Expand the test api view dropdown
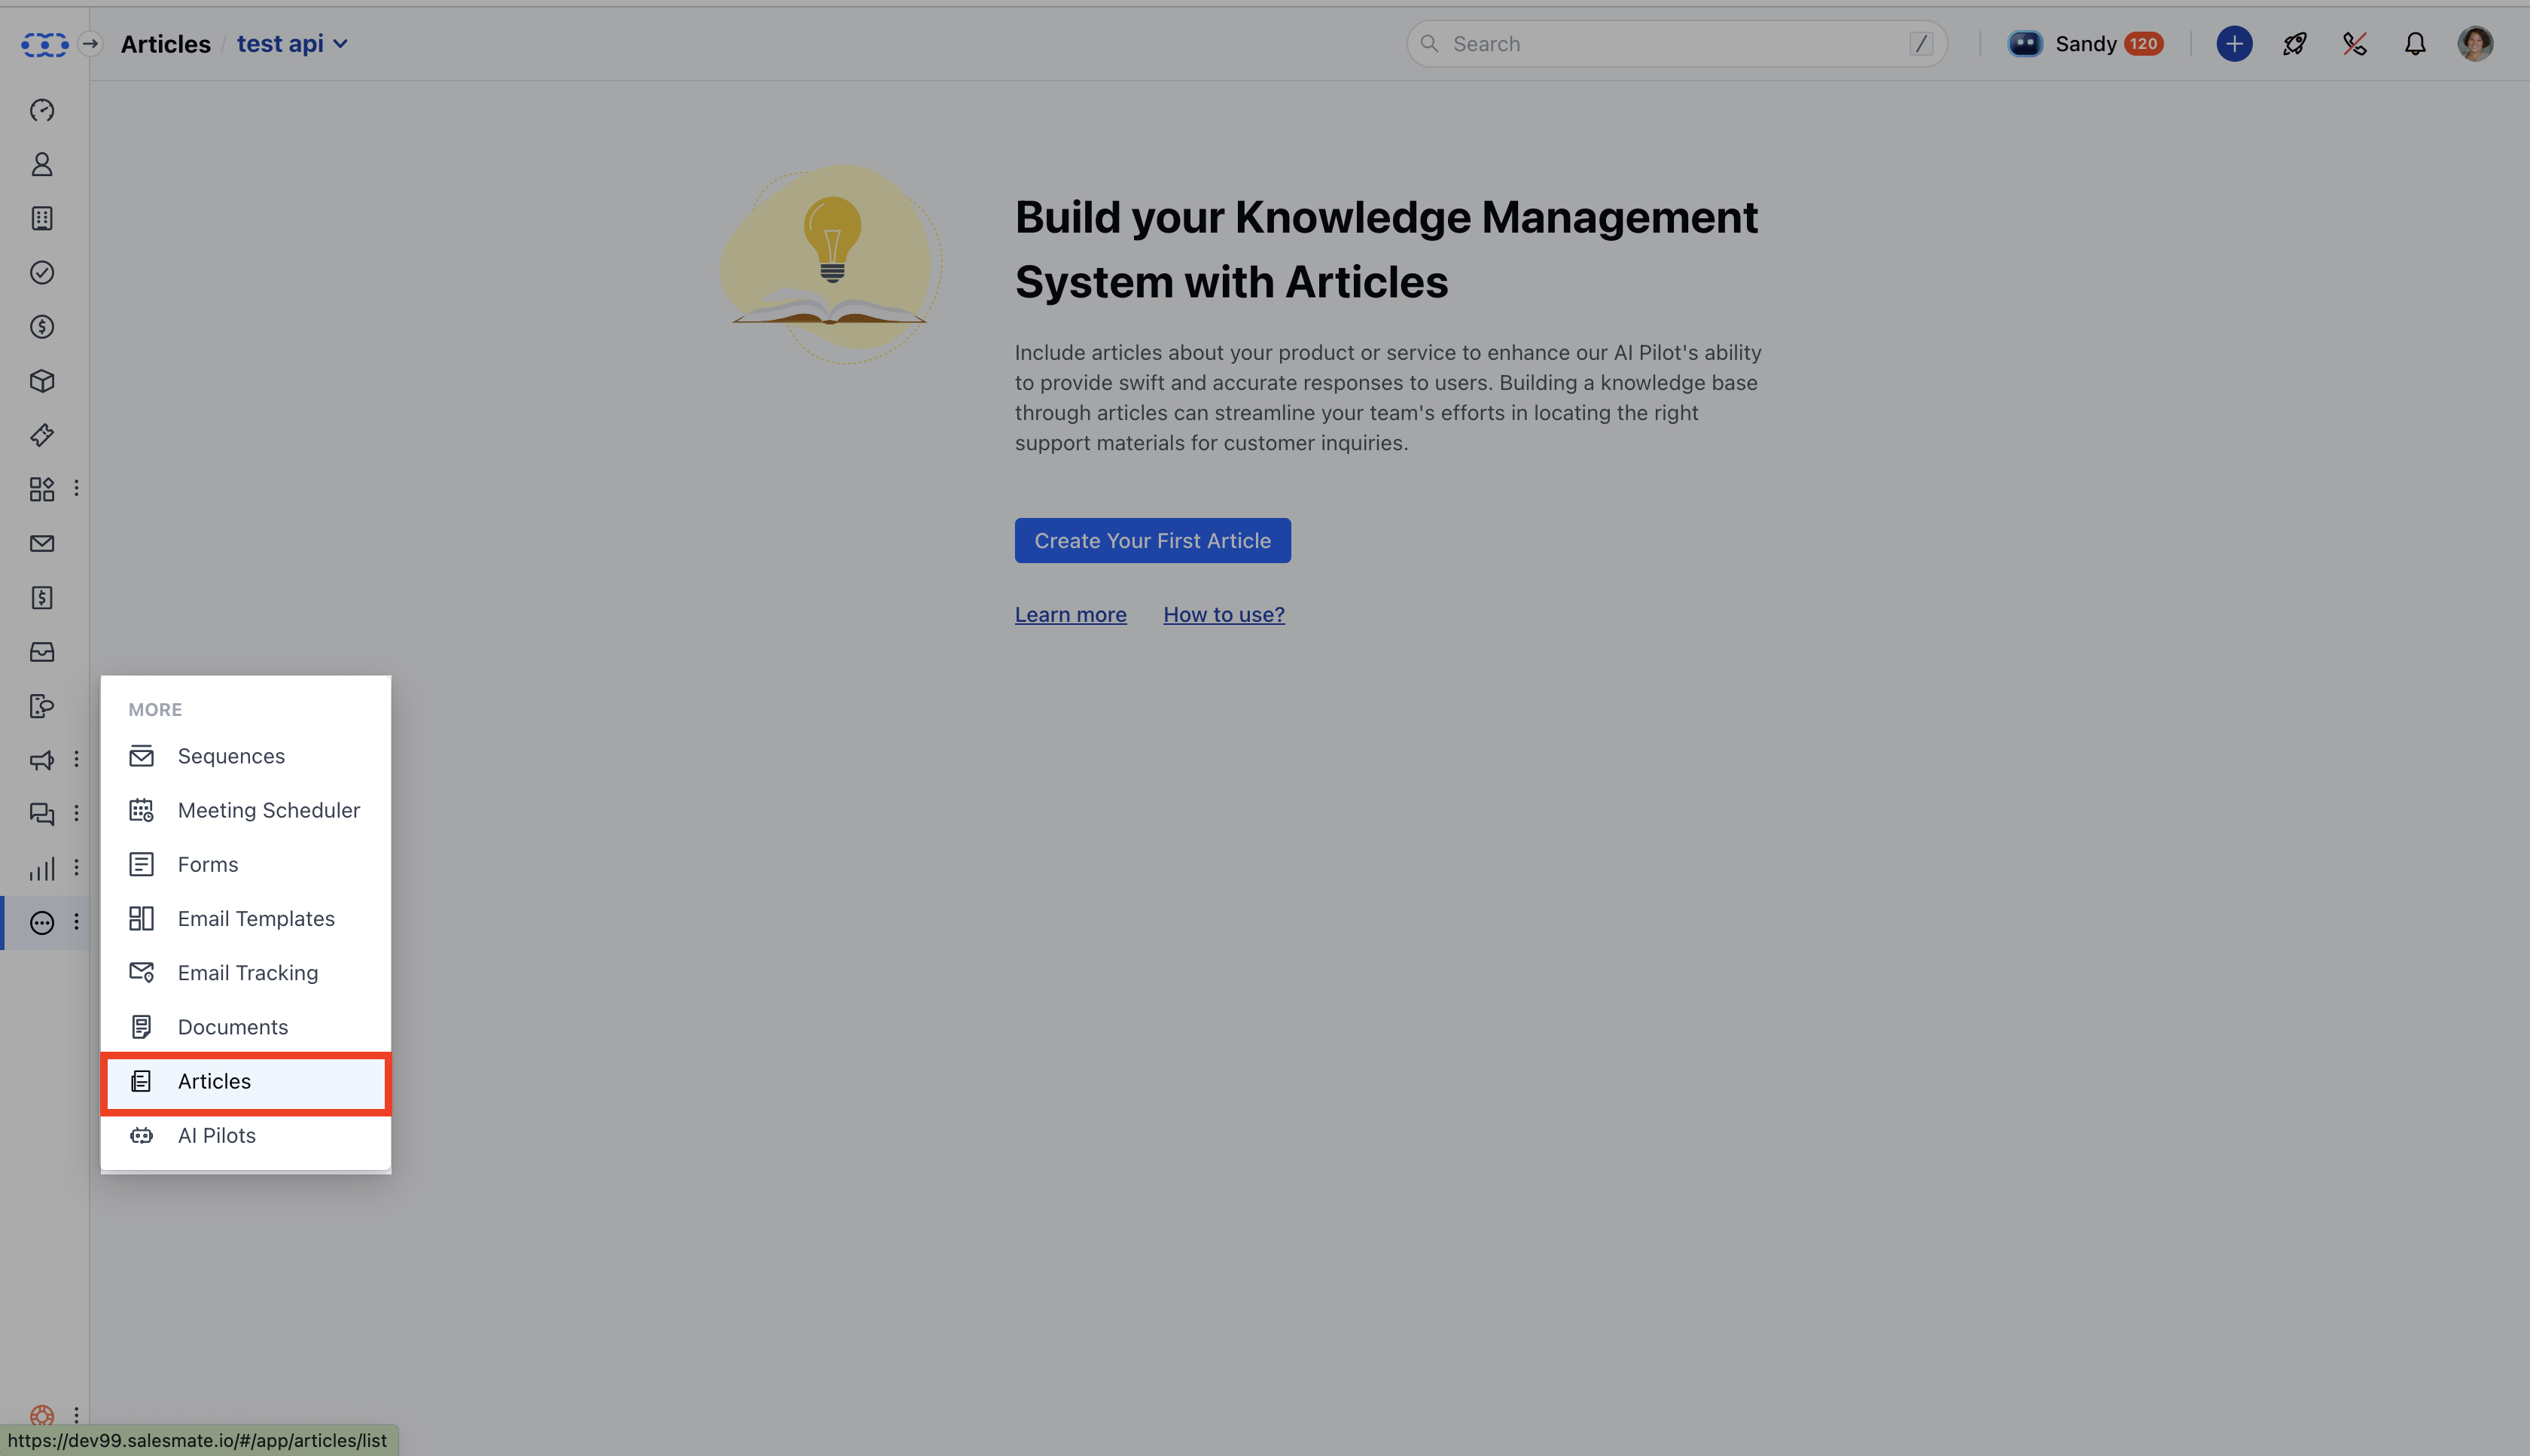This screenshot has width=2530, height=1456. click(292, 44)
